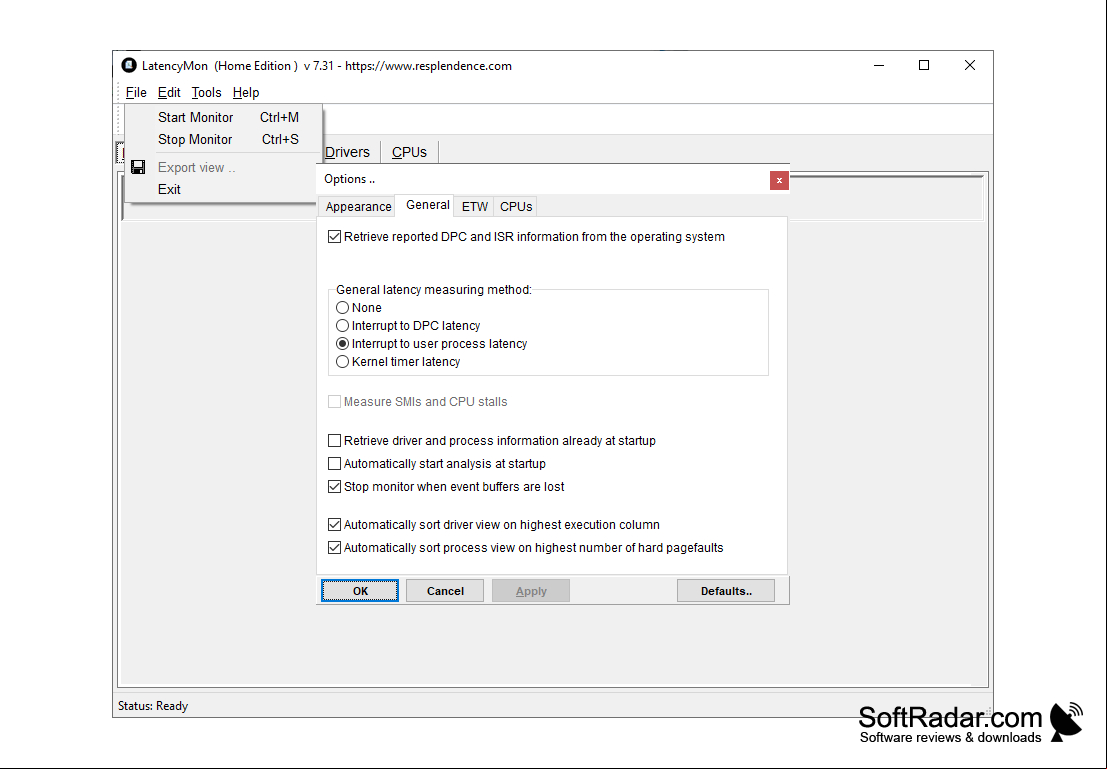This screenshot has width=1107, height=769.
Task: Close the Options dialog with red X
Action: [x=779, y=180]
